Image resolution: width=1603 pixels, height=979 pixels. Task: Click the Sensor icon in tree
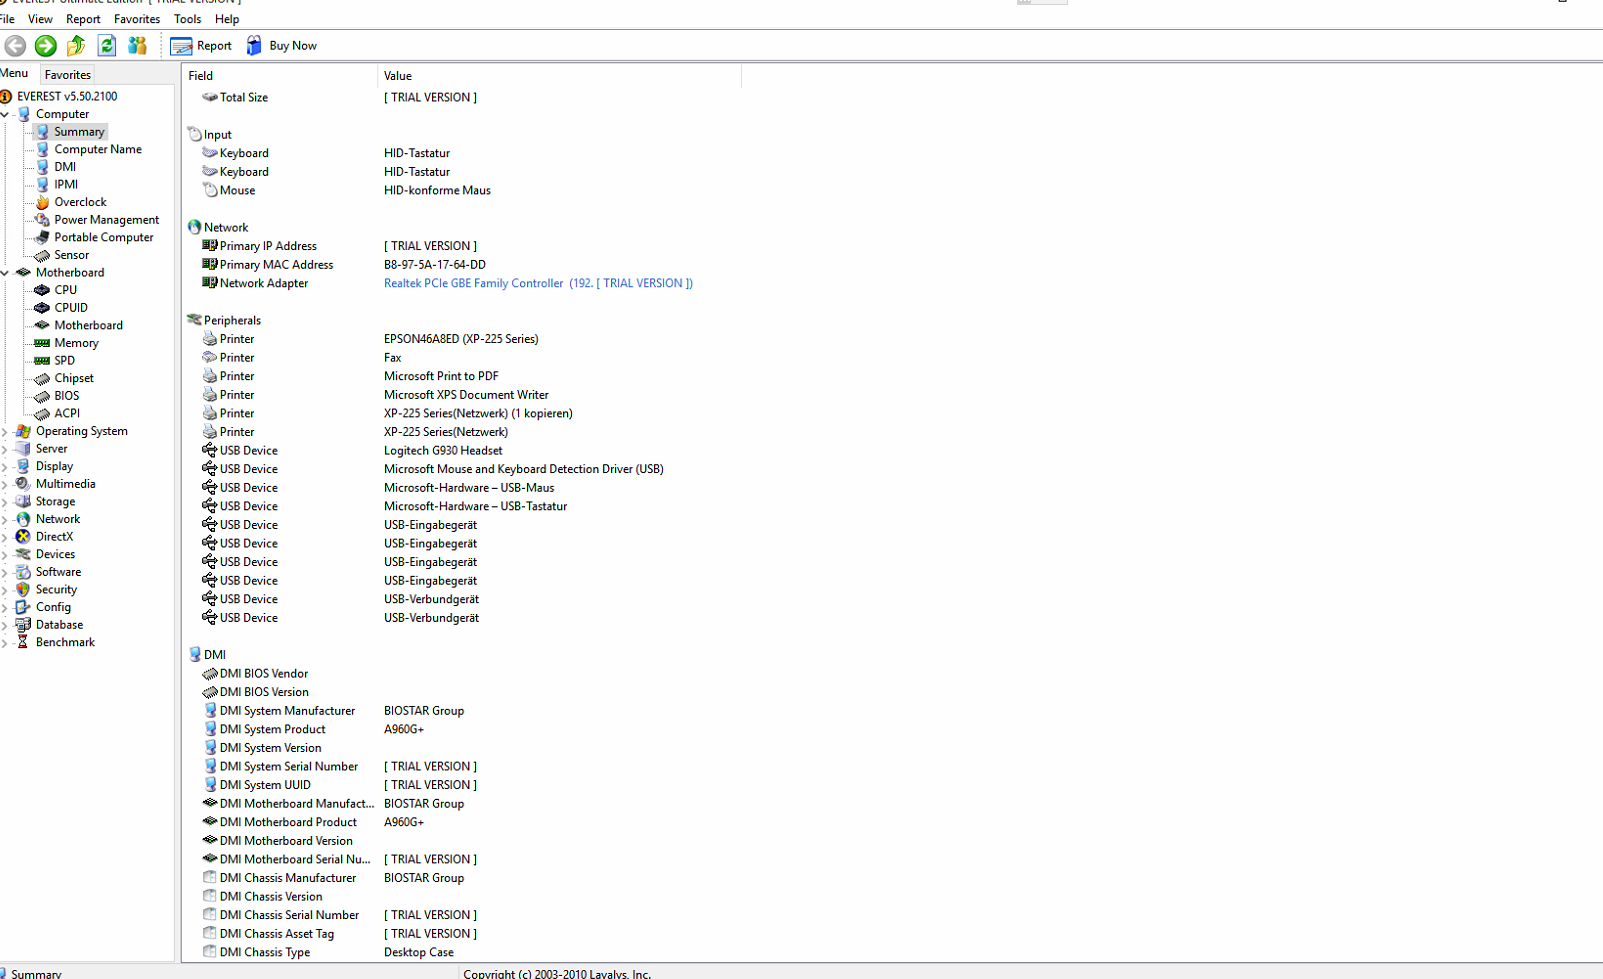pos(42,255)
